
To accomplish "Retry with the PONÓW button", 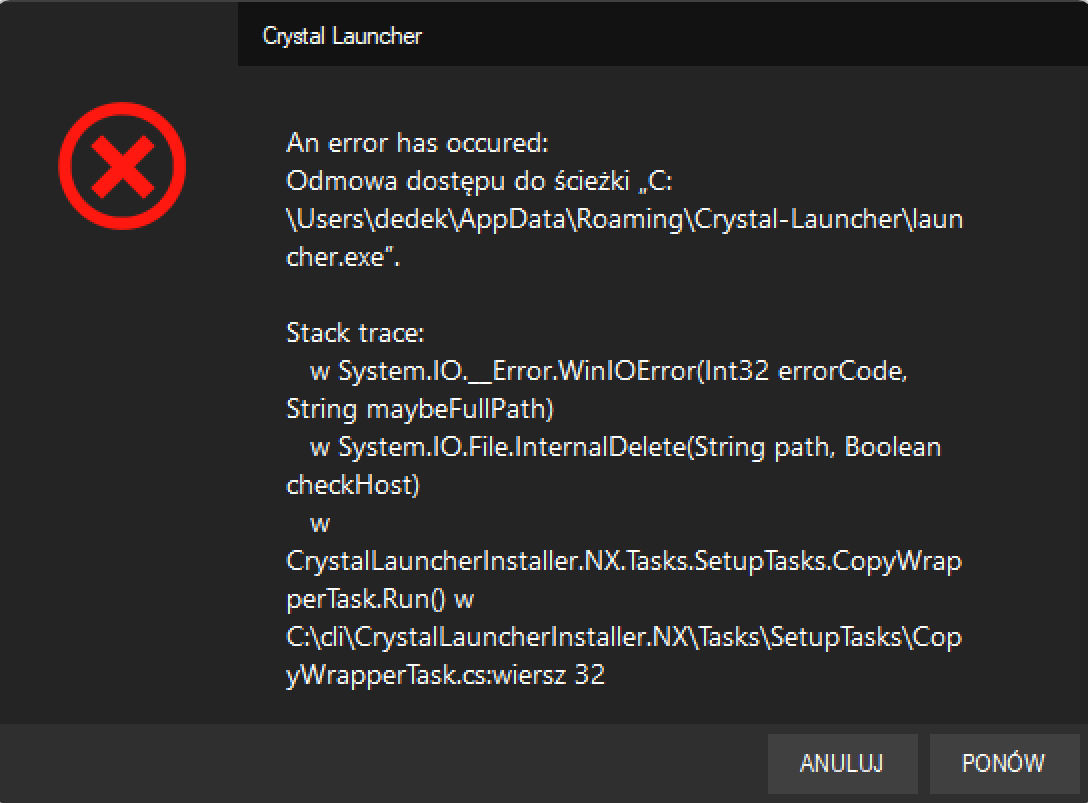I will 1003,764.
